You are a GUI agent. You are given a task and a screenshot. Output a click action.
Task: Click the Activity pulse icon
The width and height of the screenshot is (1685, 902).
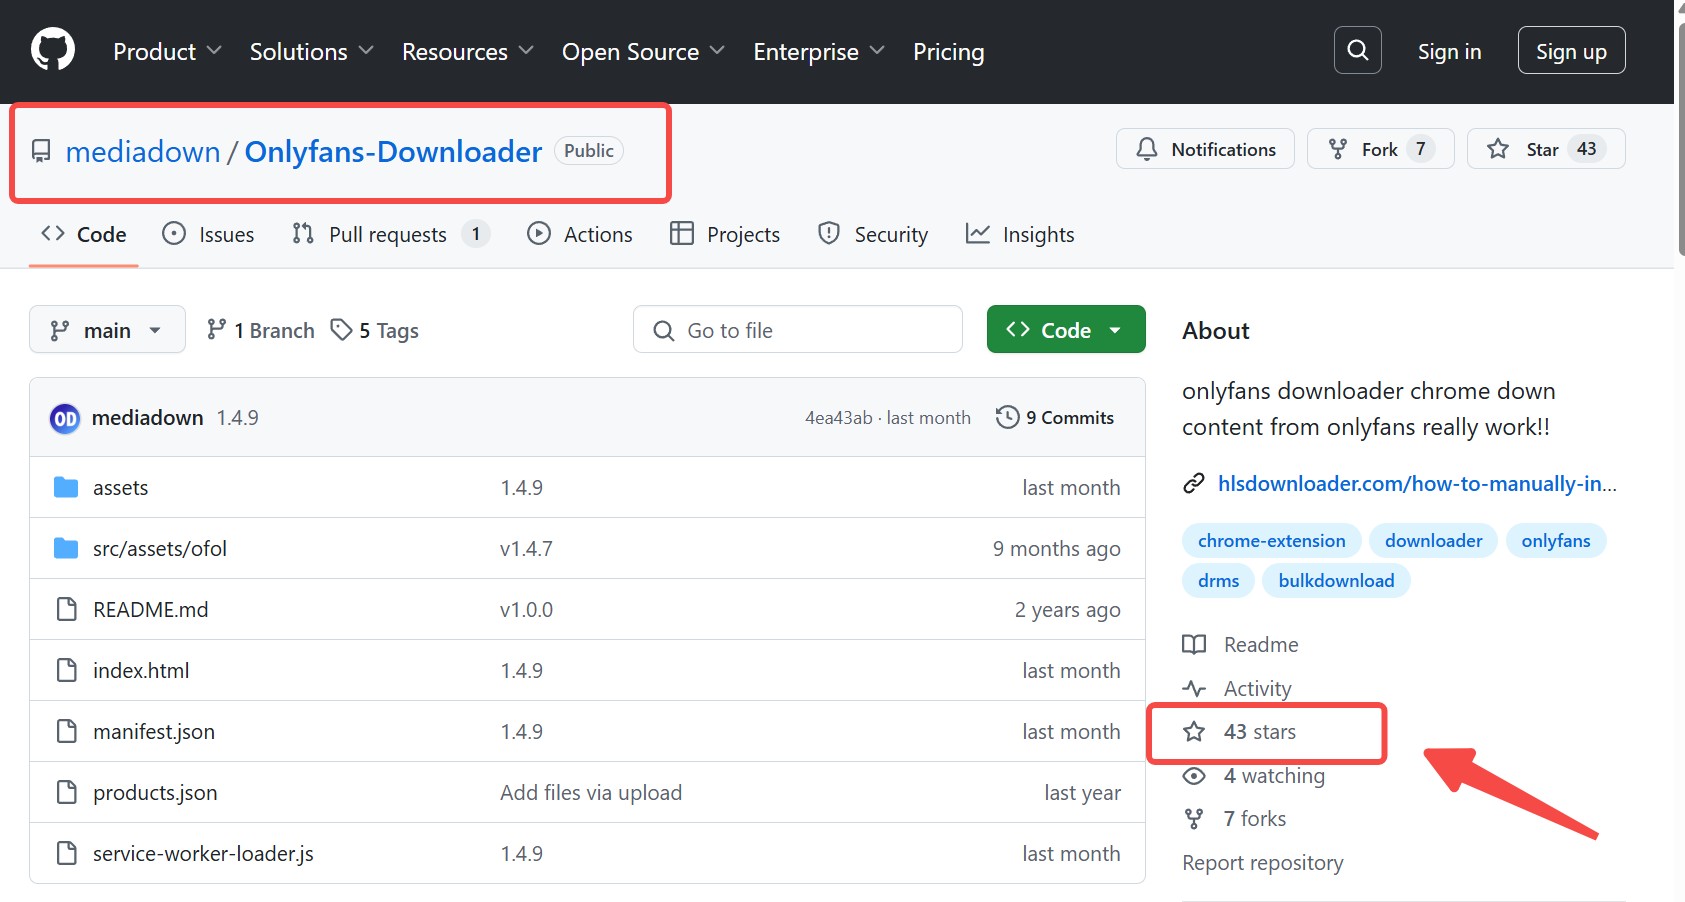pyautogui.click(x=1194, y=689)
